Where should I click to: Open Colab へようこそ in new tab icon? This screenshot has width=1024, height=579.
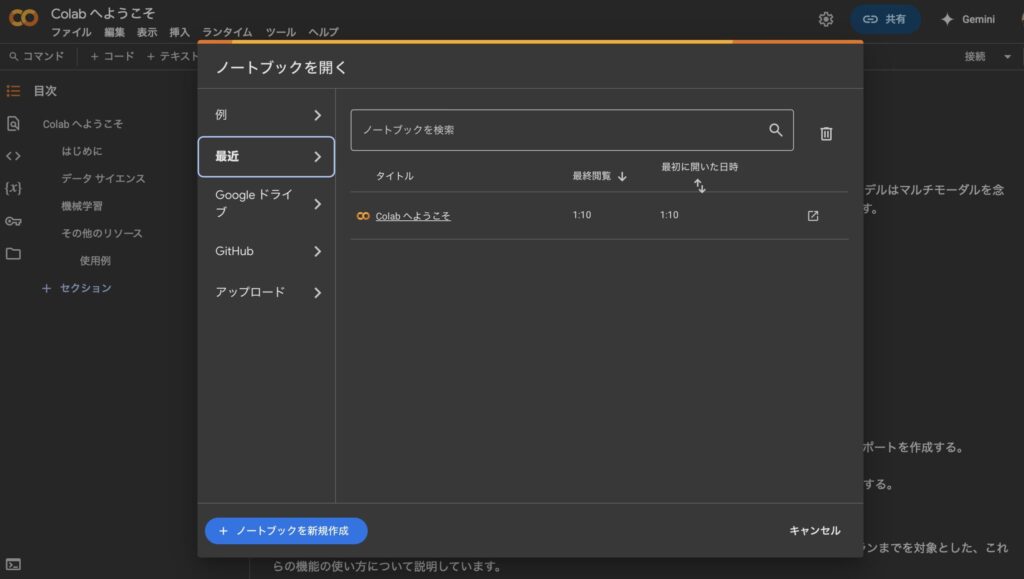(813, 216)
